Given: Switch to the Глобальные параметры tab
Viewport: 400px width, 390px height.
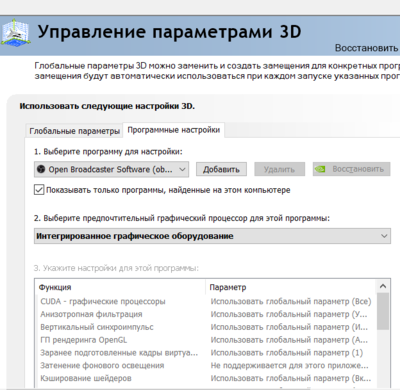Looking at the screenshot, I should tap(74, 131).
